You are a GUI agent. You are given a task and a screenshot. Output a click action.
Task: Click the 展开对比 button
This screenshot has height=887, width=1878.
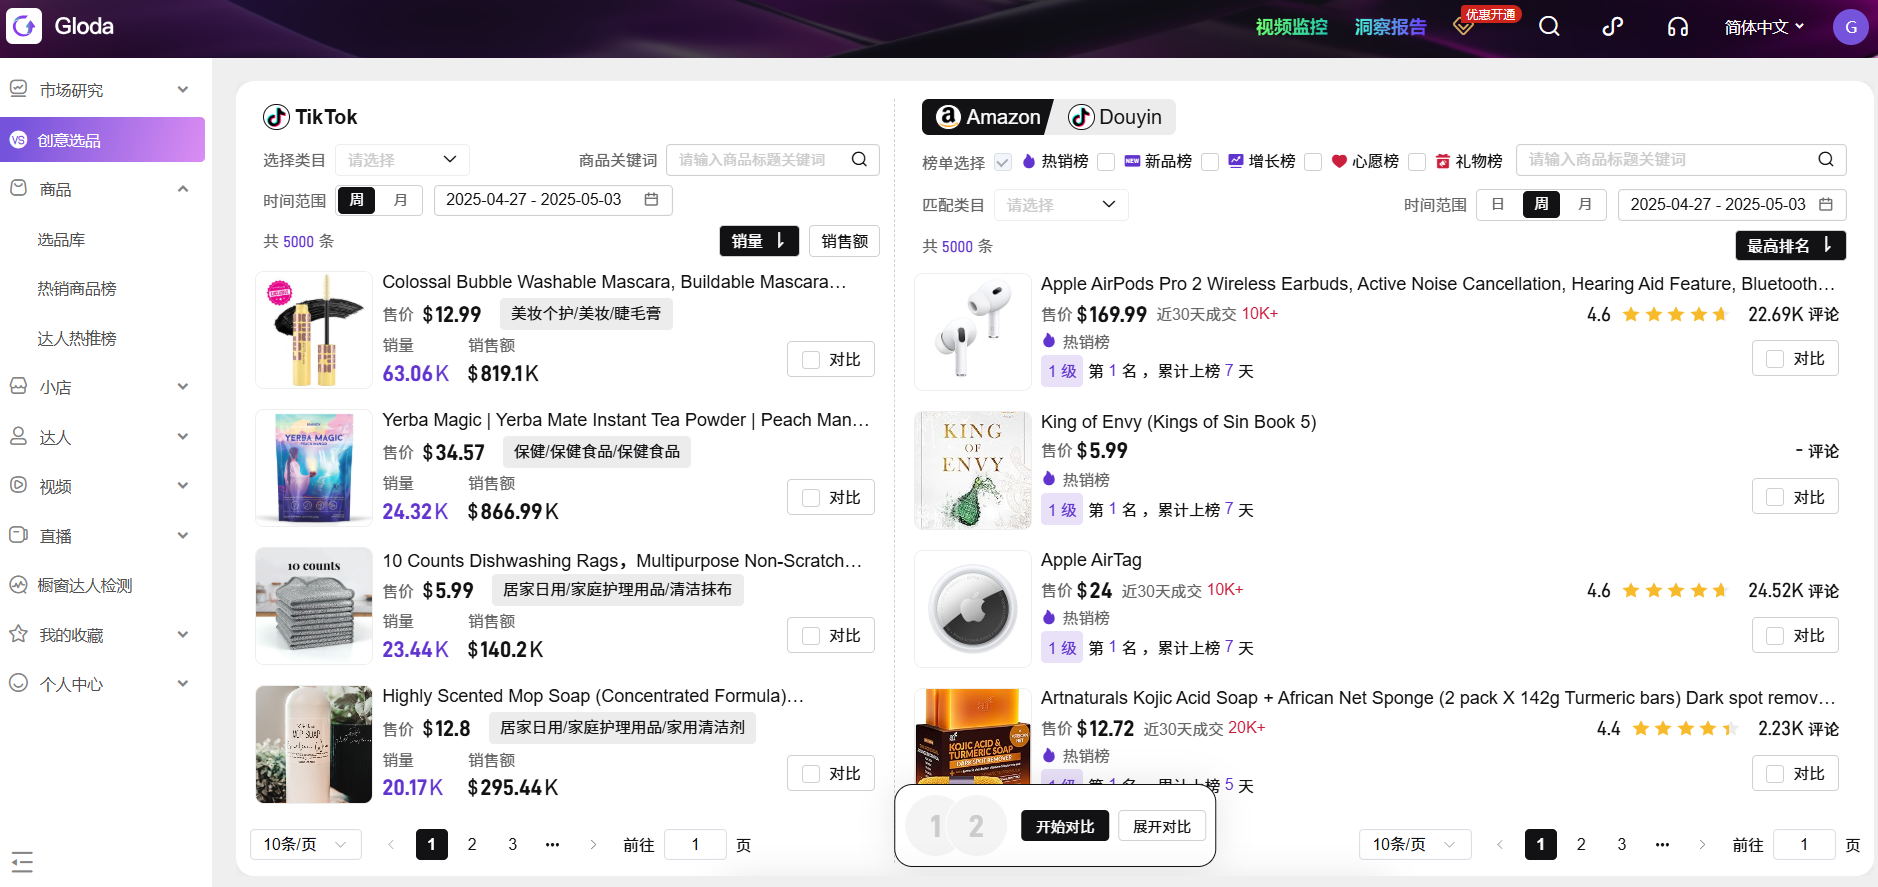point(1162,826)
